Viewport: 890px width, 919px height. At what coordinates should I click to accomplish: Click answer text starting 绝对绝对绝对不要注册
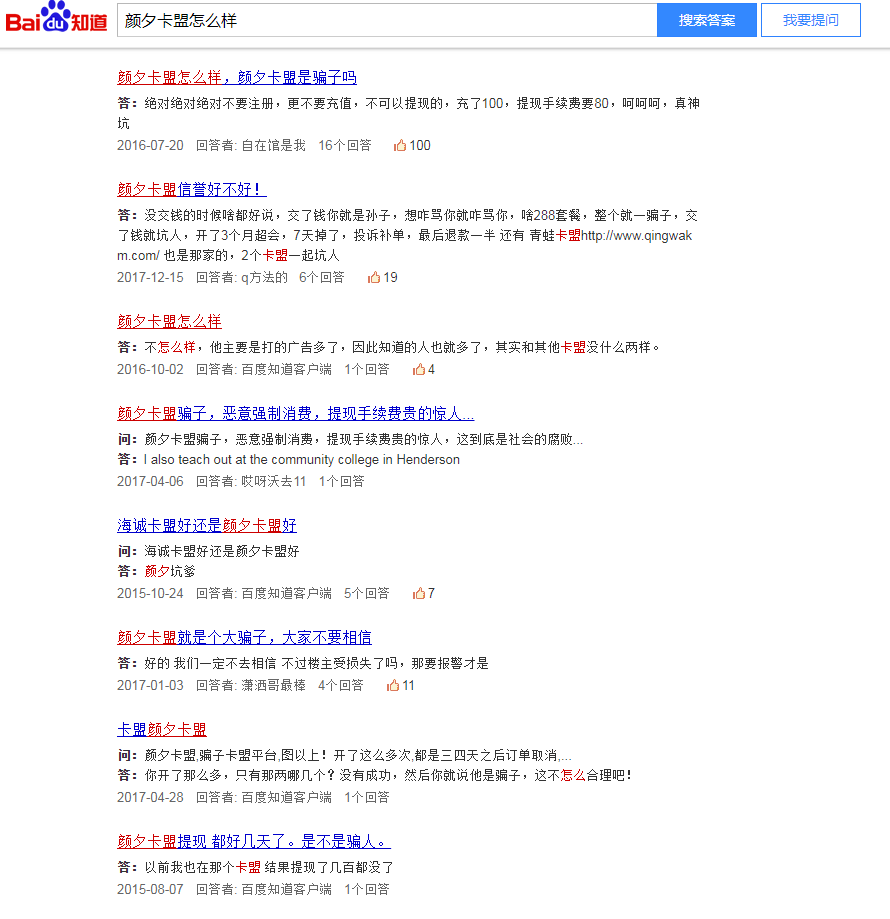[408, 113]
